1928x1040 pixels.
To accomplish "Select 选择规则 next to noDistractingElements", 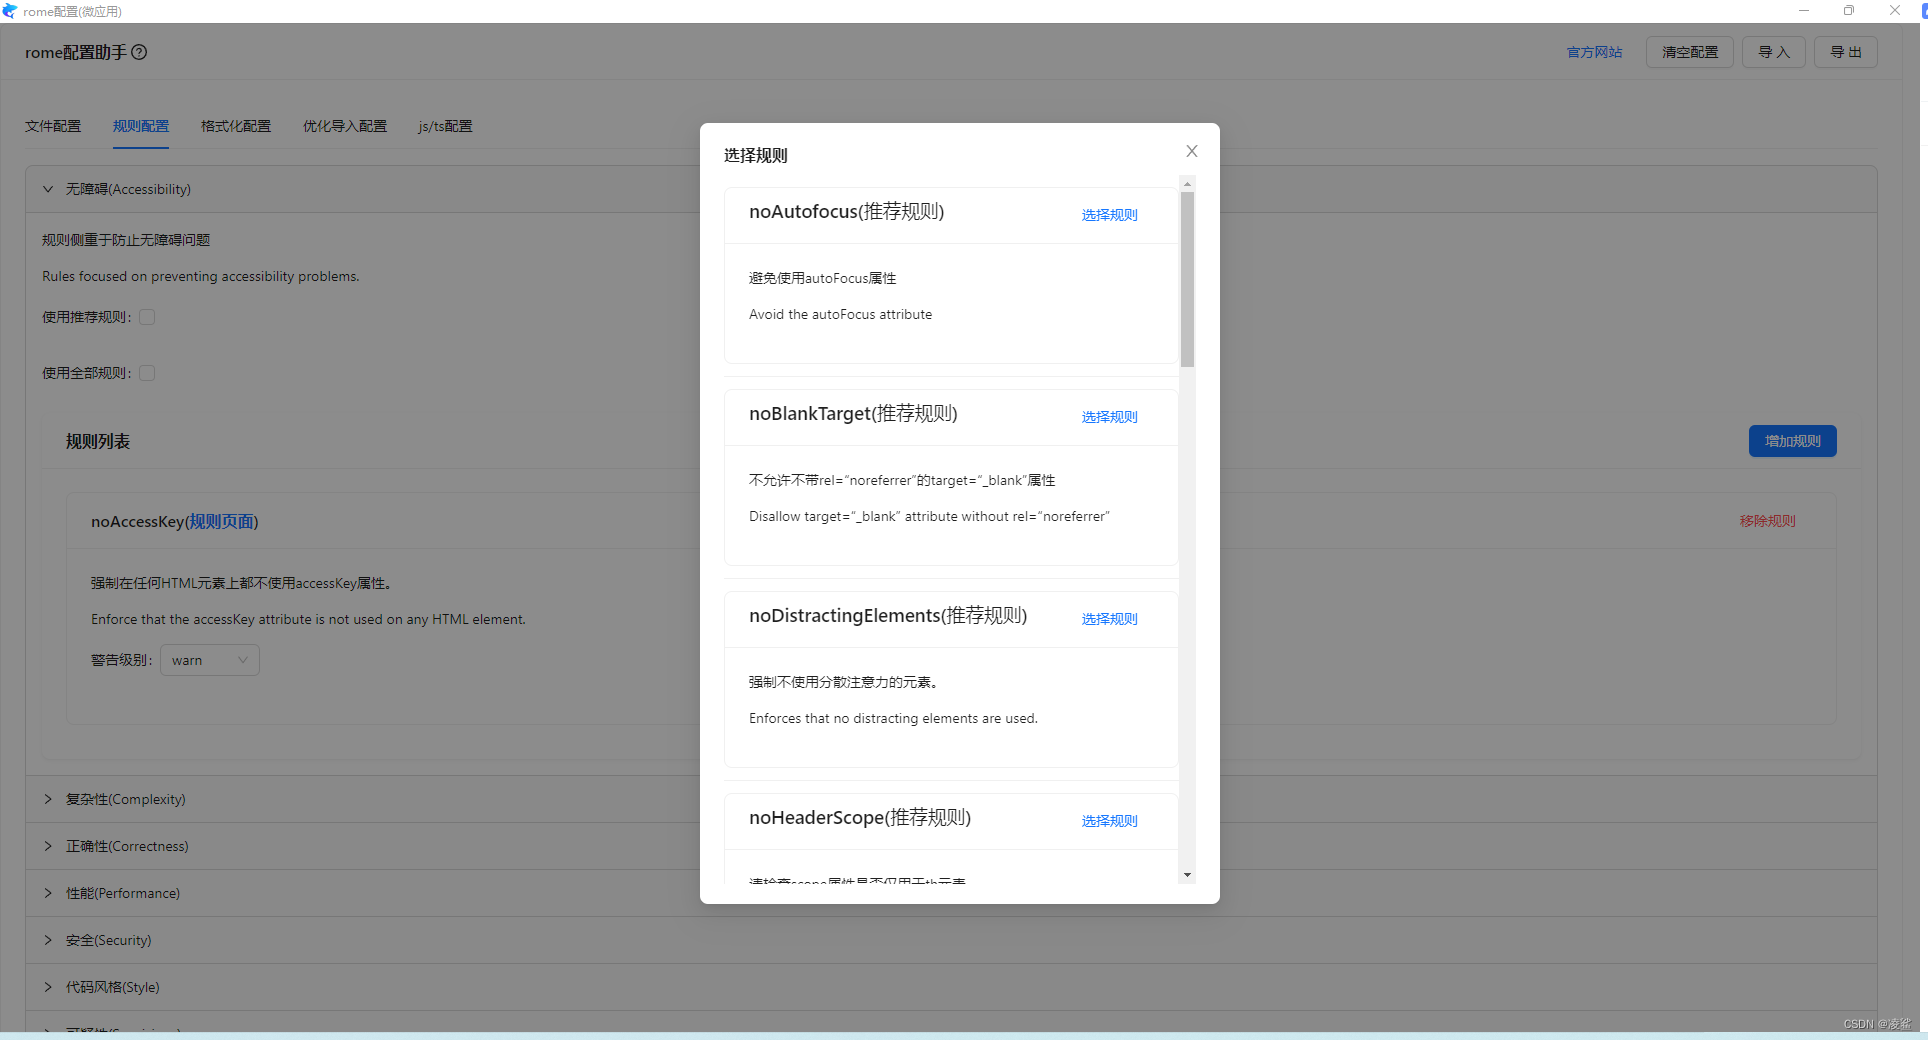I will [x=1108, y=619].
